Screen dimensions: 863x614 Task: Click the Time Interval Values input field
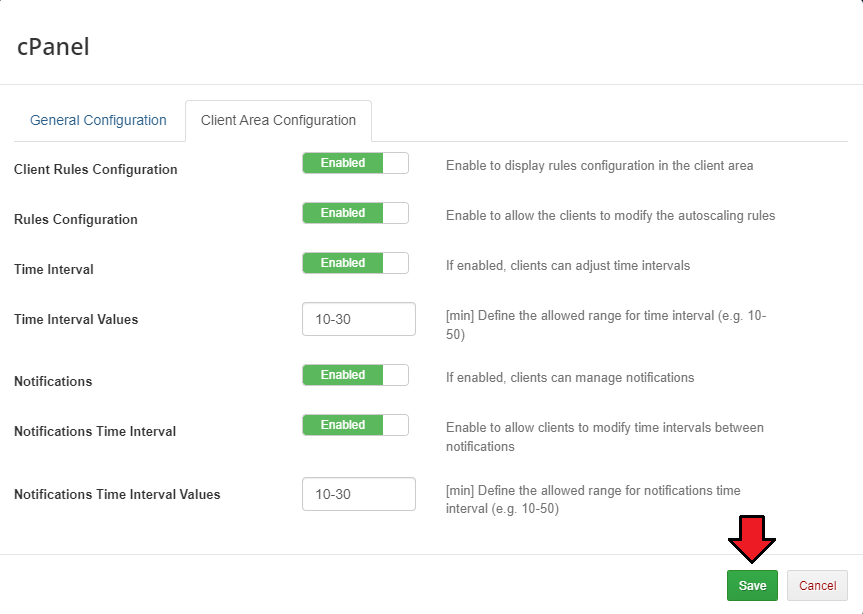(x=359, y=319)
